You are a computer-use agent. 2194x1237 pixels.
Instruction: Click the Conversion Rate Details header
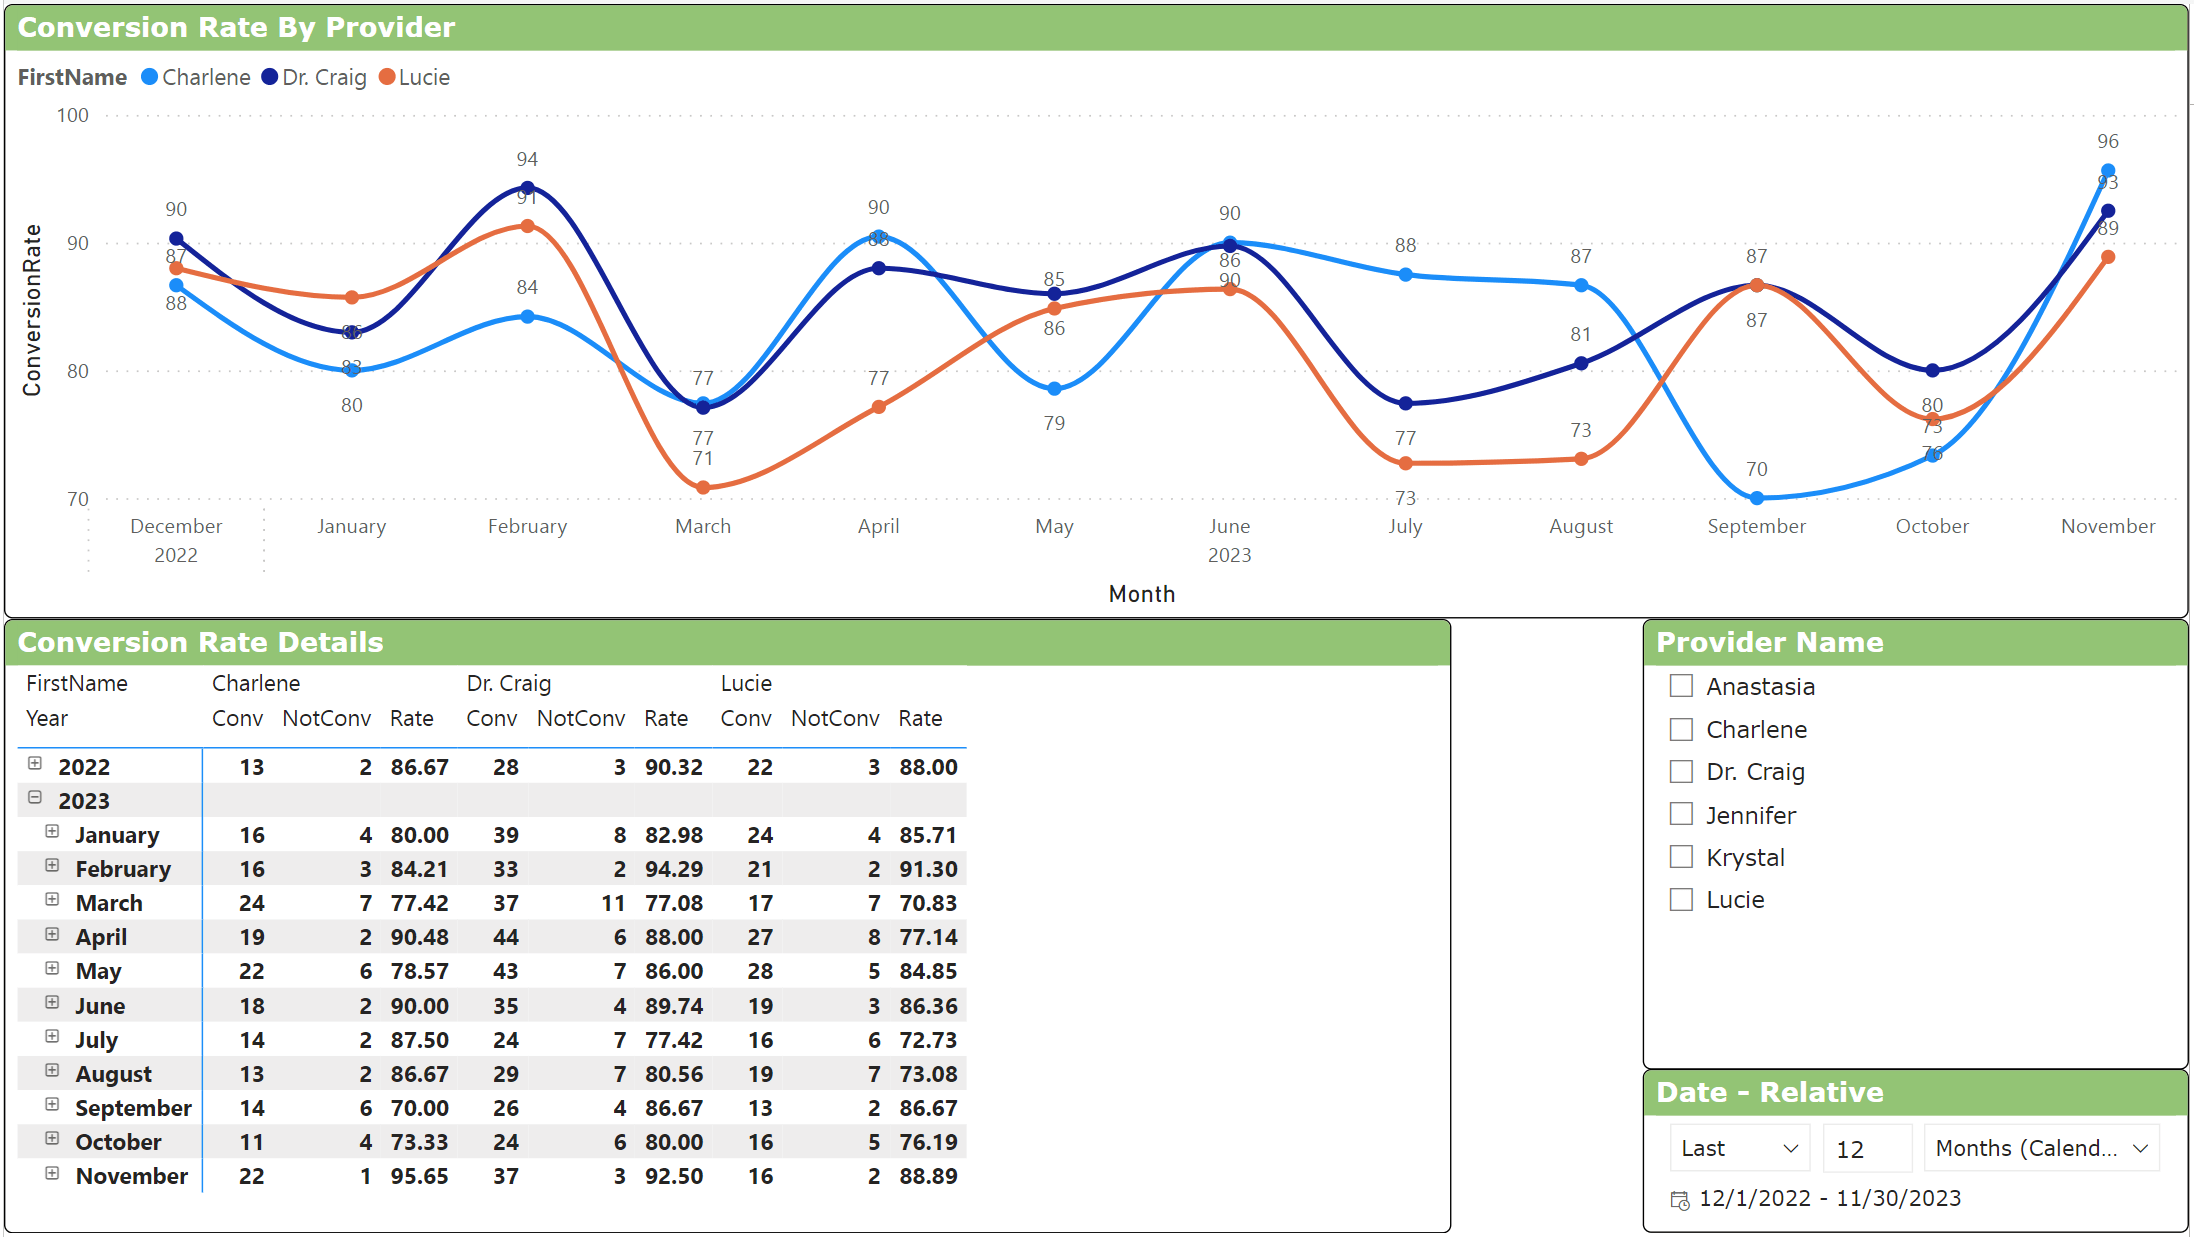[200, 642]
